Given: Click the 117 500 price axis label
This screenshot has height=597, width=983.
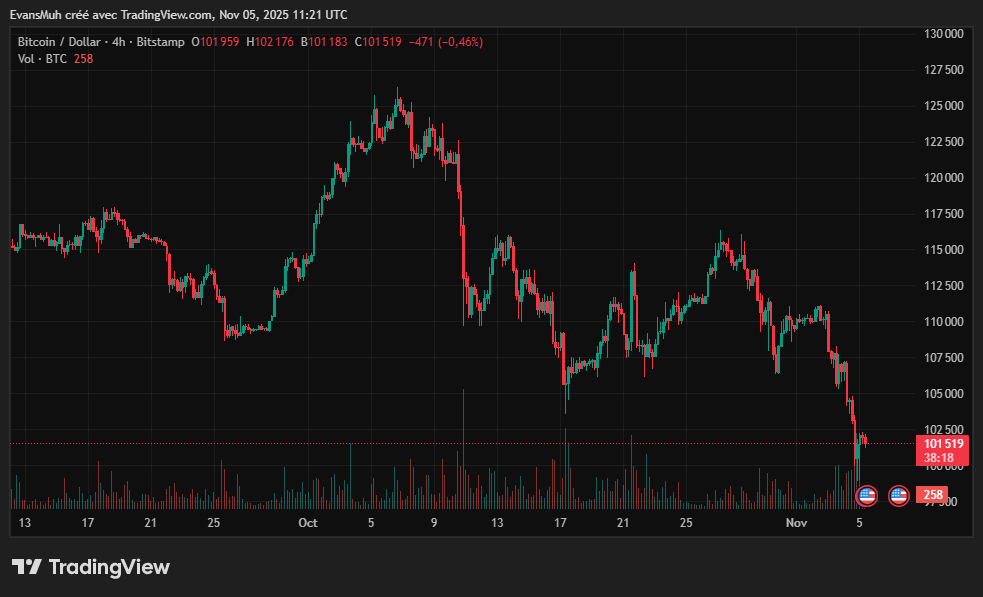Looking at the screenshot, I should click(944, 214).
